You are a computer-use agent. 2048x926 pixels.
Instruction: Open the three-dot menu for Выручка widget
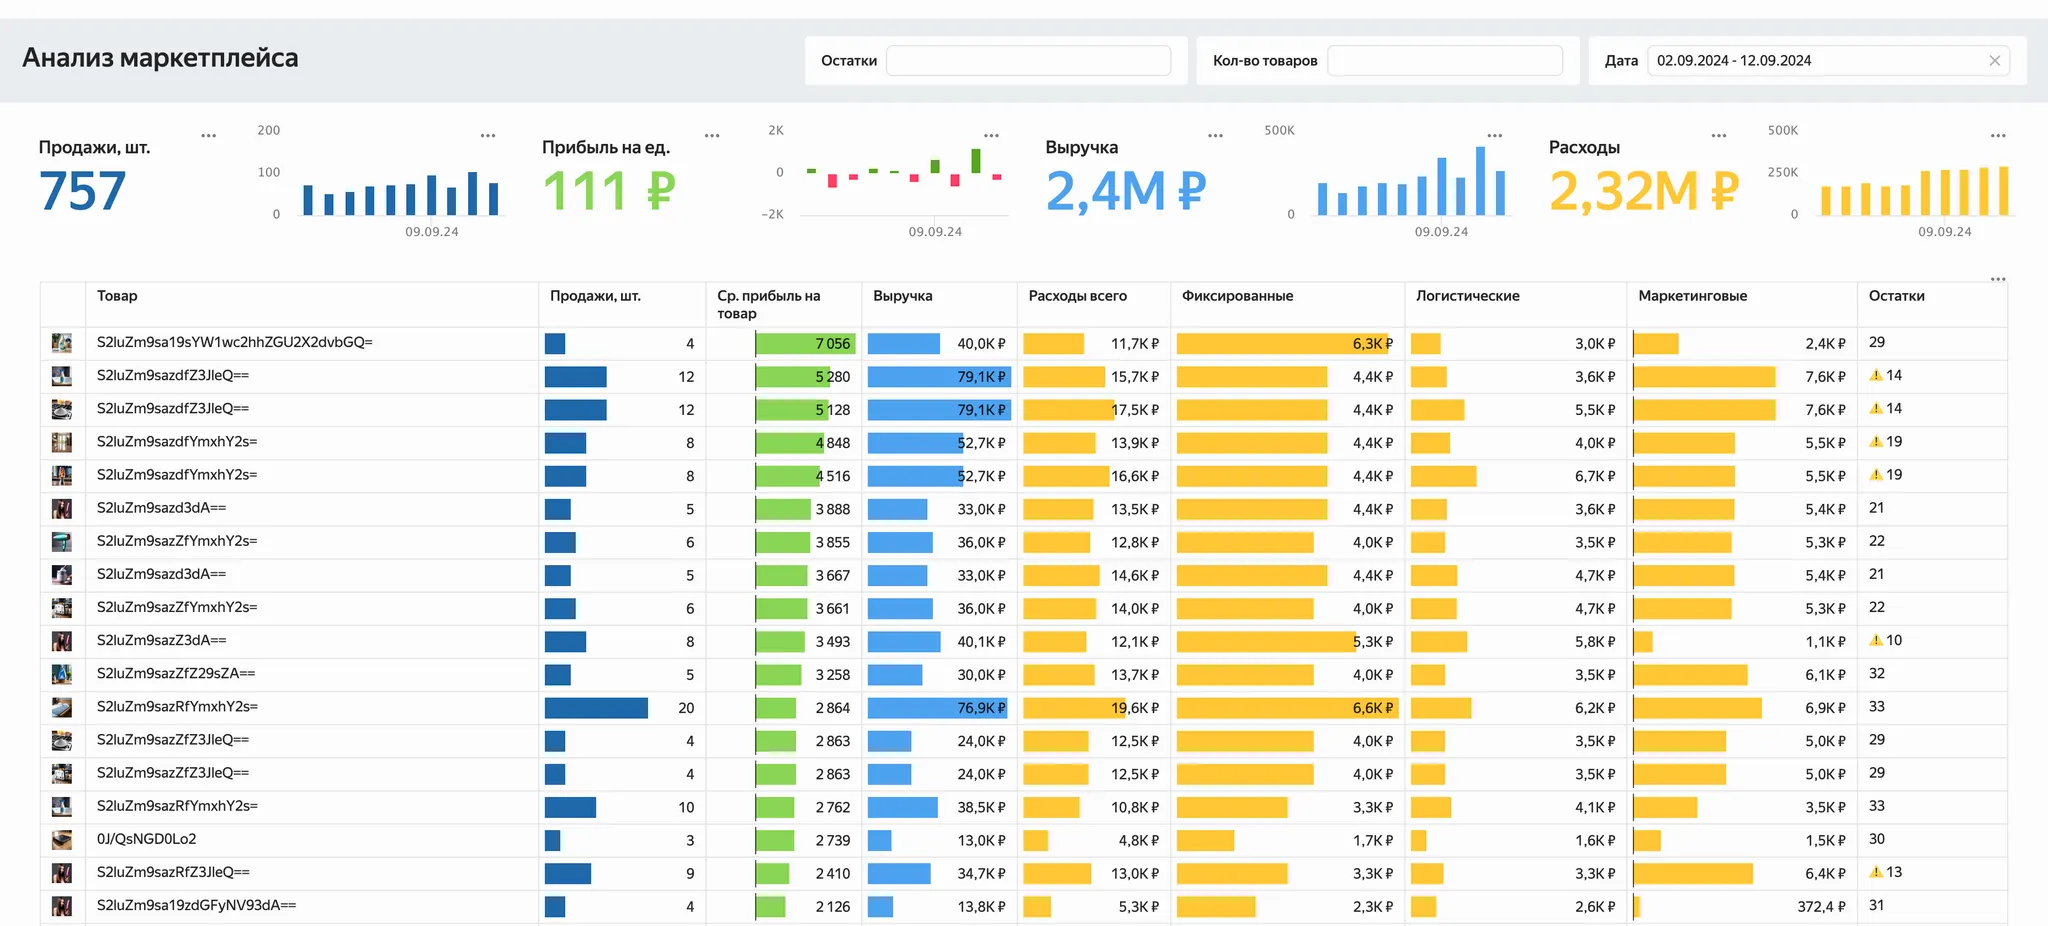(1215, 135)
